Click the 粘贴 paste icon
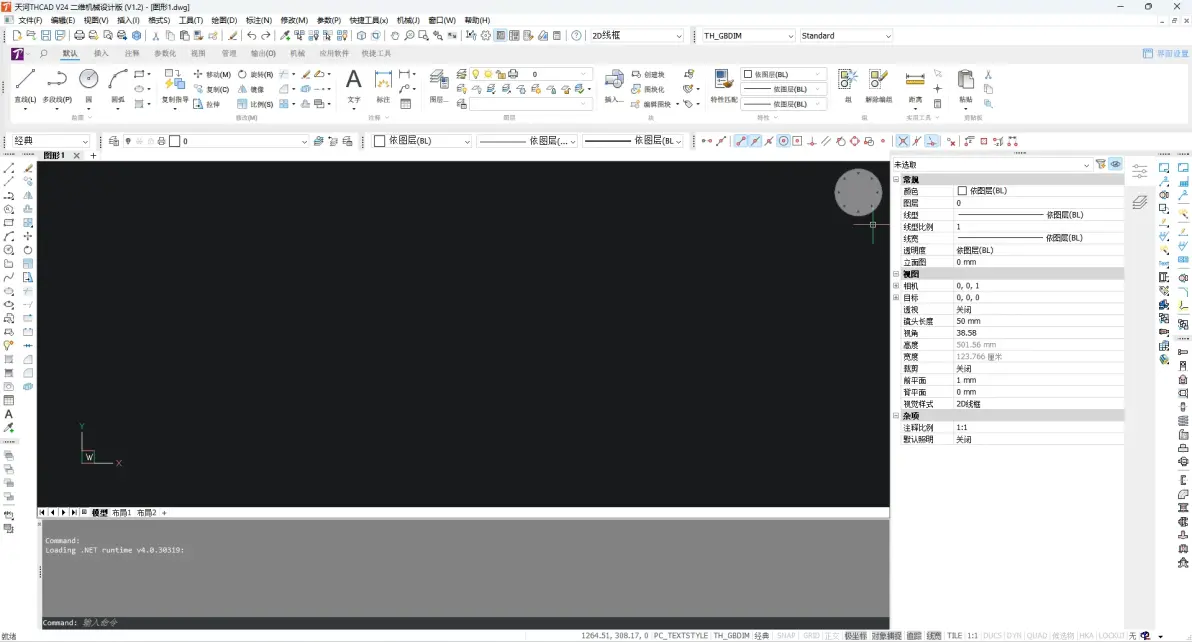Image resolution: width=1192 pixels, height=642 pixels. (965, 85)
